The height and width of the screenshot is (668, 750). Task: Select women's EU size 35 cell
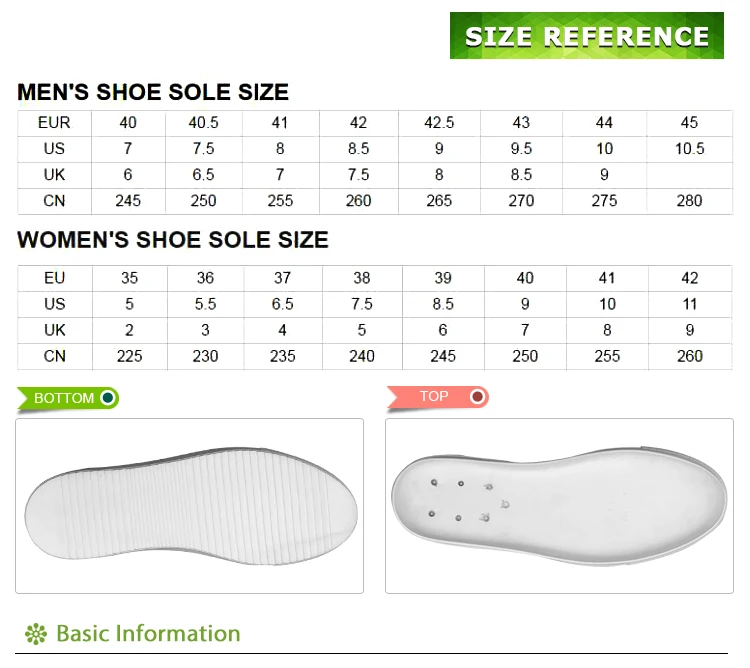pyautogui.click(x=129, y=278)
